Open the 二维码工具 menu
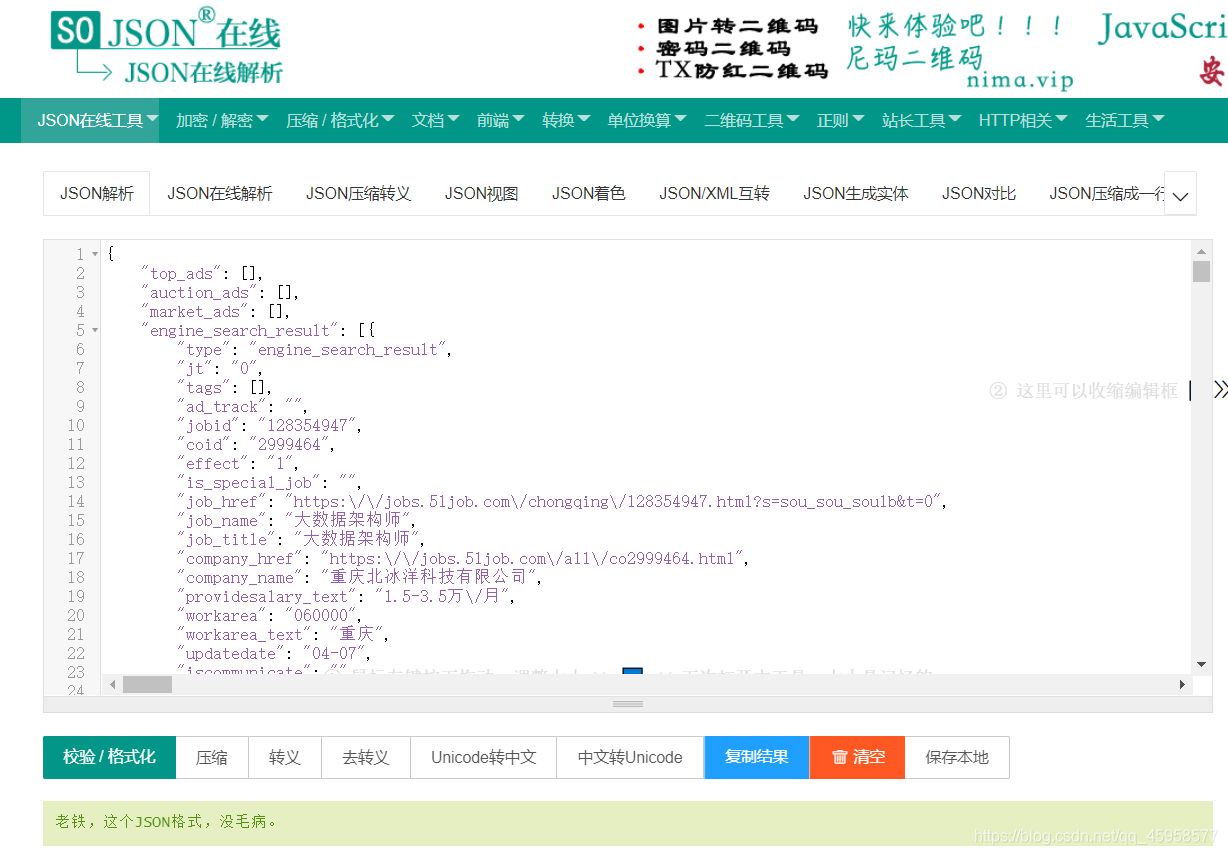1228x855 pixels. tap(752, 120)
